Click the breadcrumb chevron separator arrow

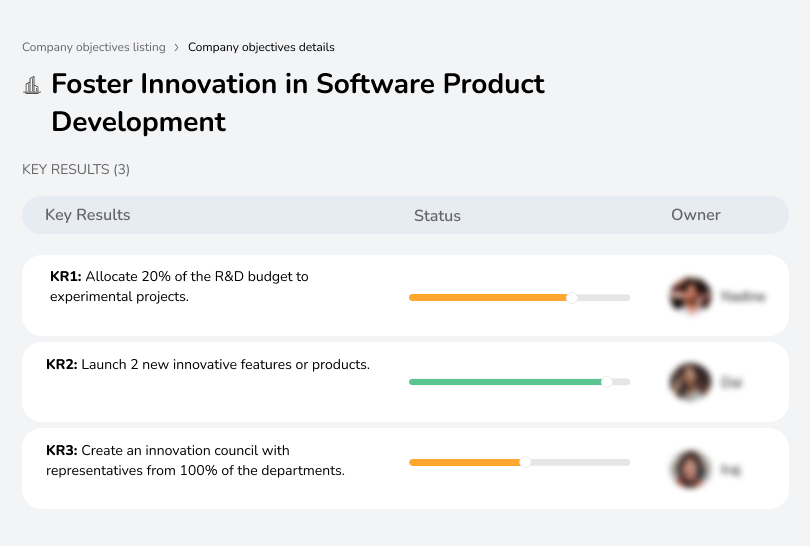(177, 47)
